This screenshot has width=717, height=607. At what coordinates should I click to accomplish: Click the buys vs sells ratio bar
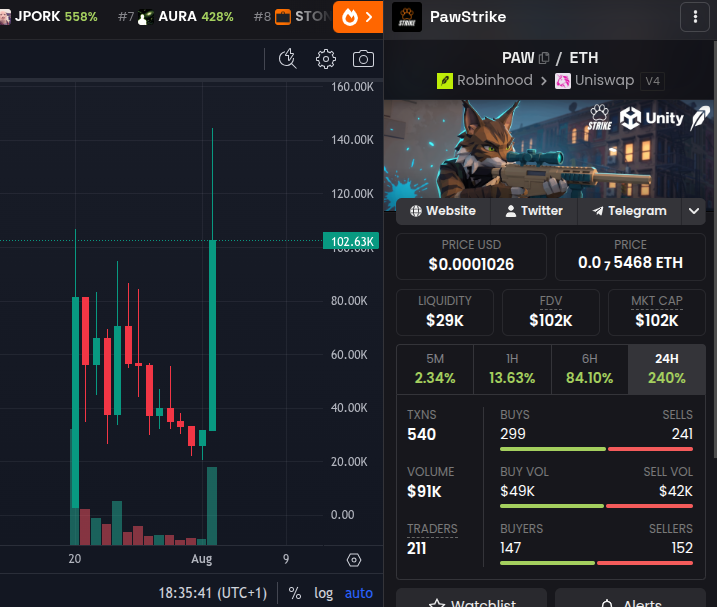pos(596,449)
